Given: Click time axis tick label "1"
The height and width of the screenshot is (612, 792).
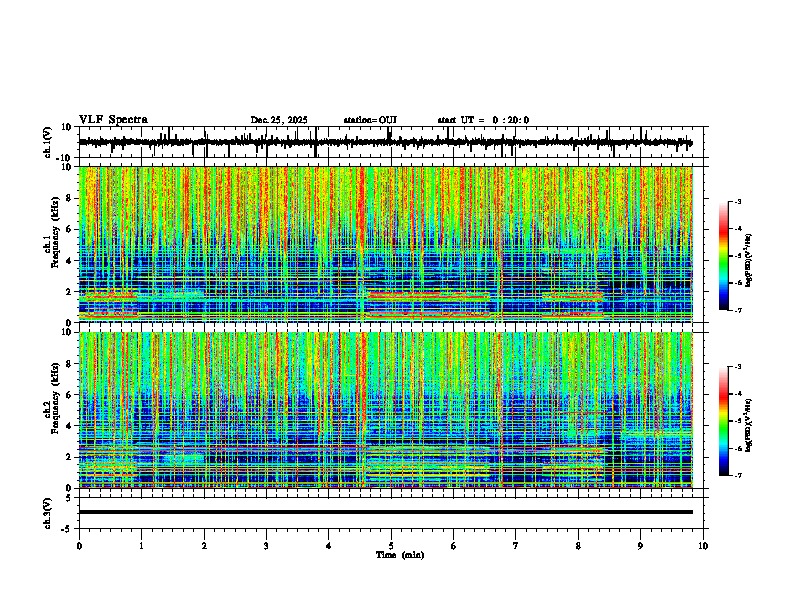Looking at the screenshot, I should [x=141, y=546].
